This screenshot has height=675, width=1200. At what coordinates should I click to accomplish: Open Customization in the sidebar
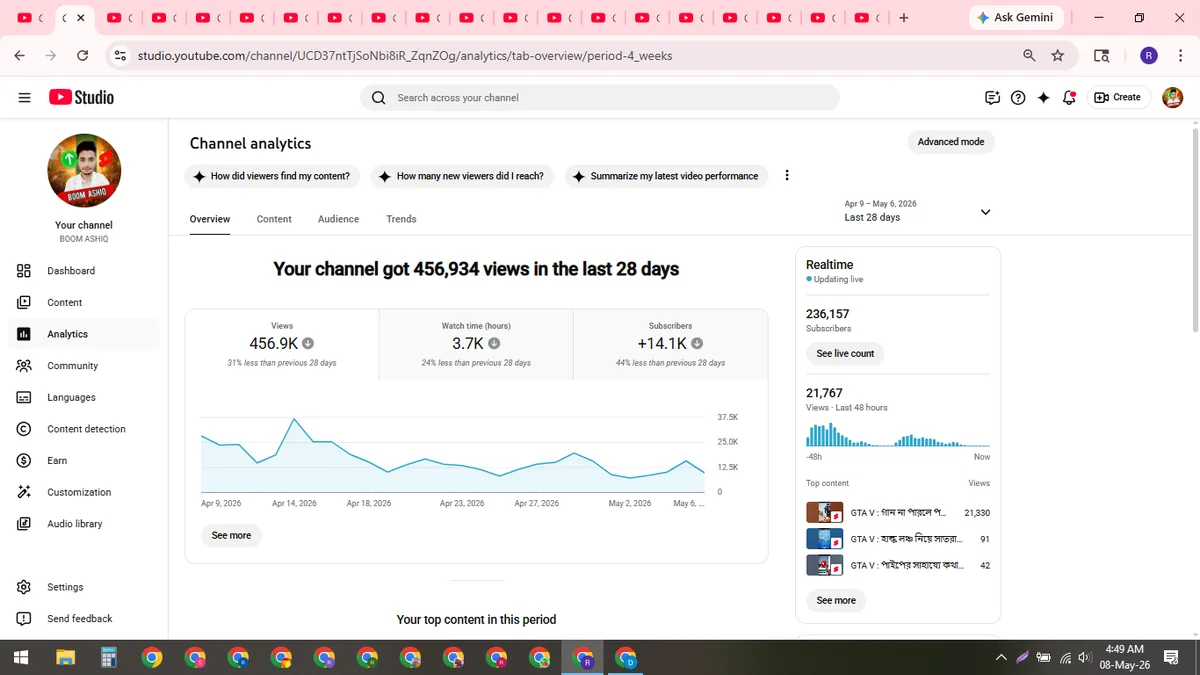point(84,492)
